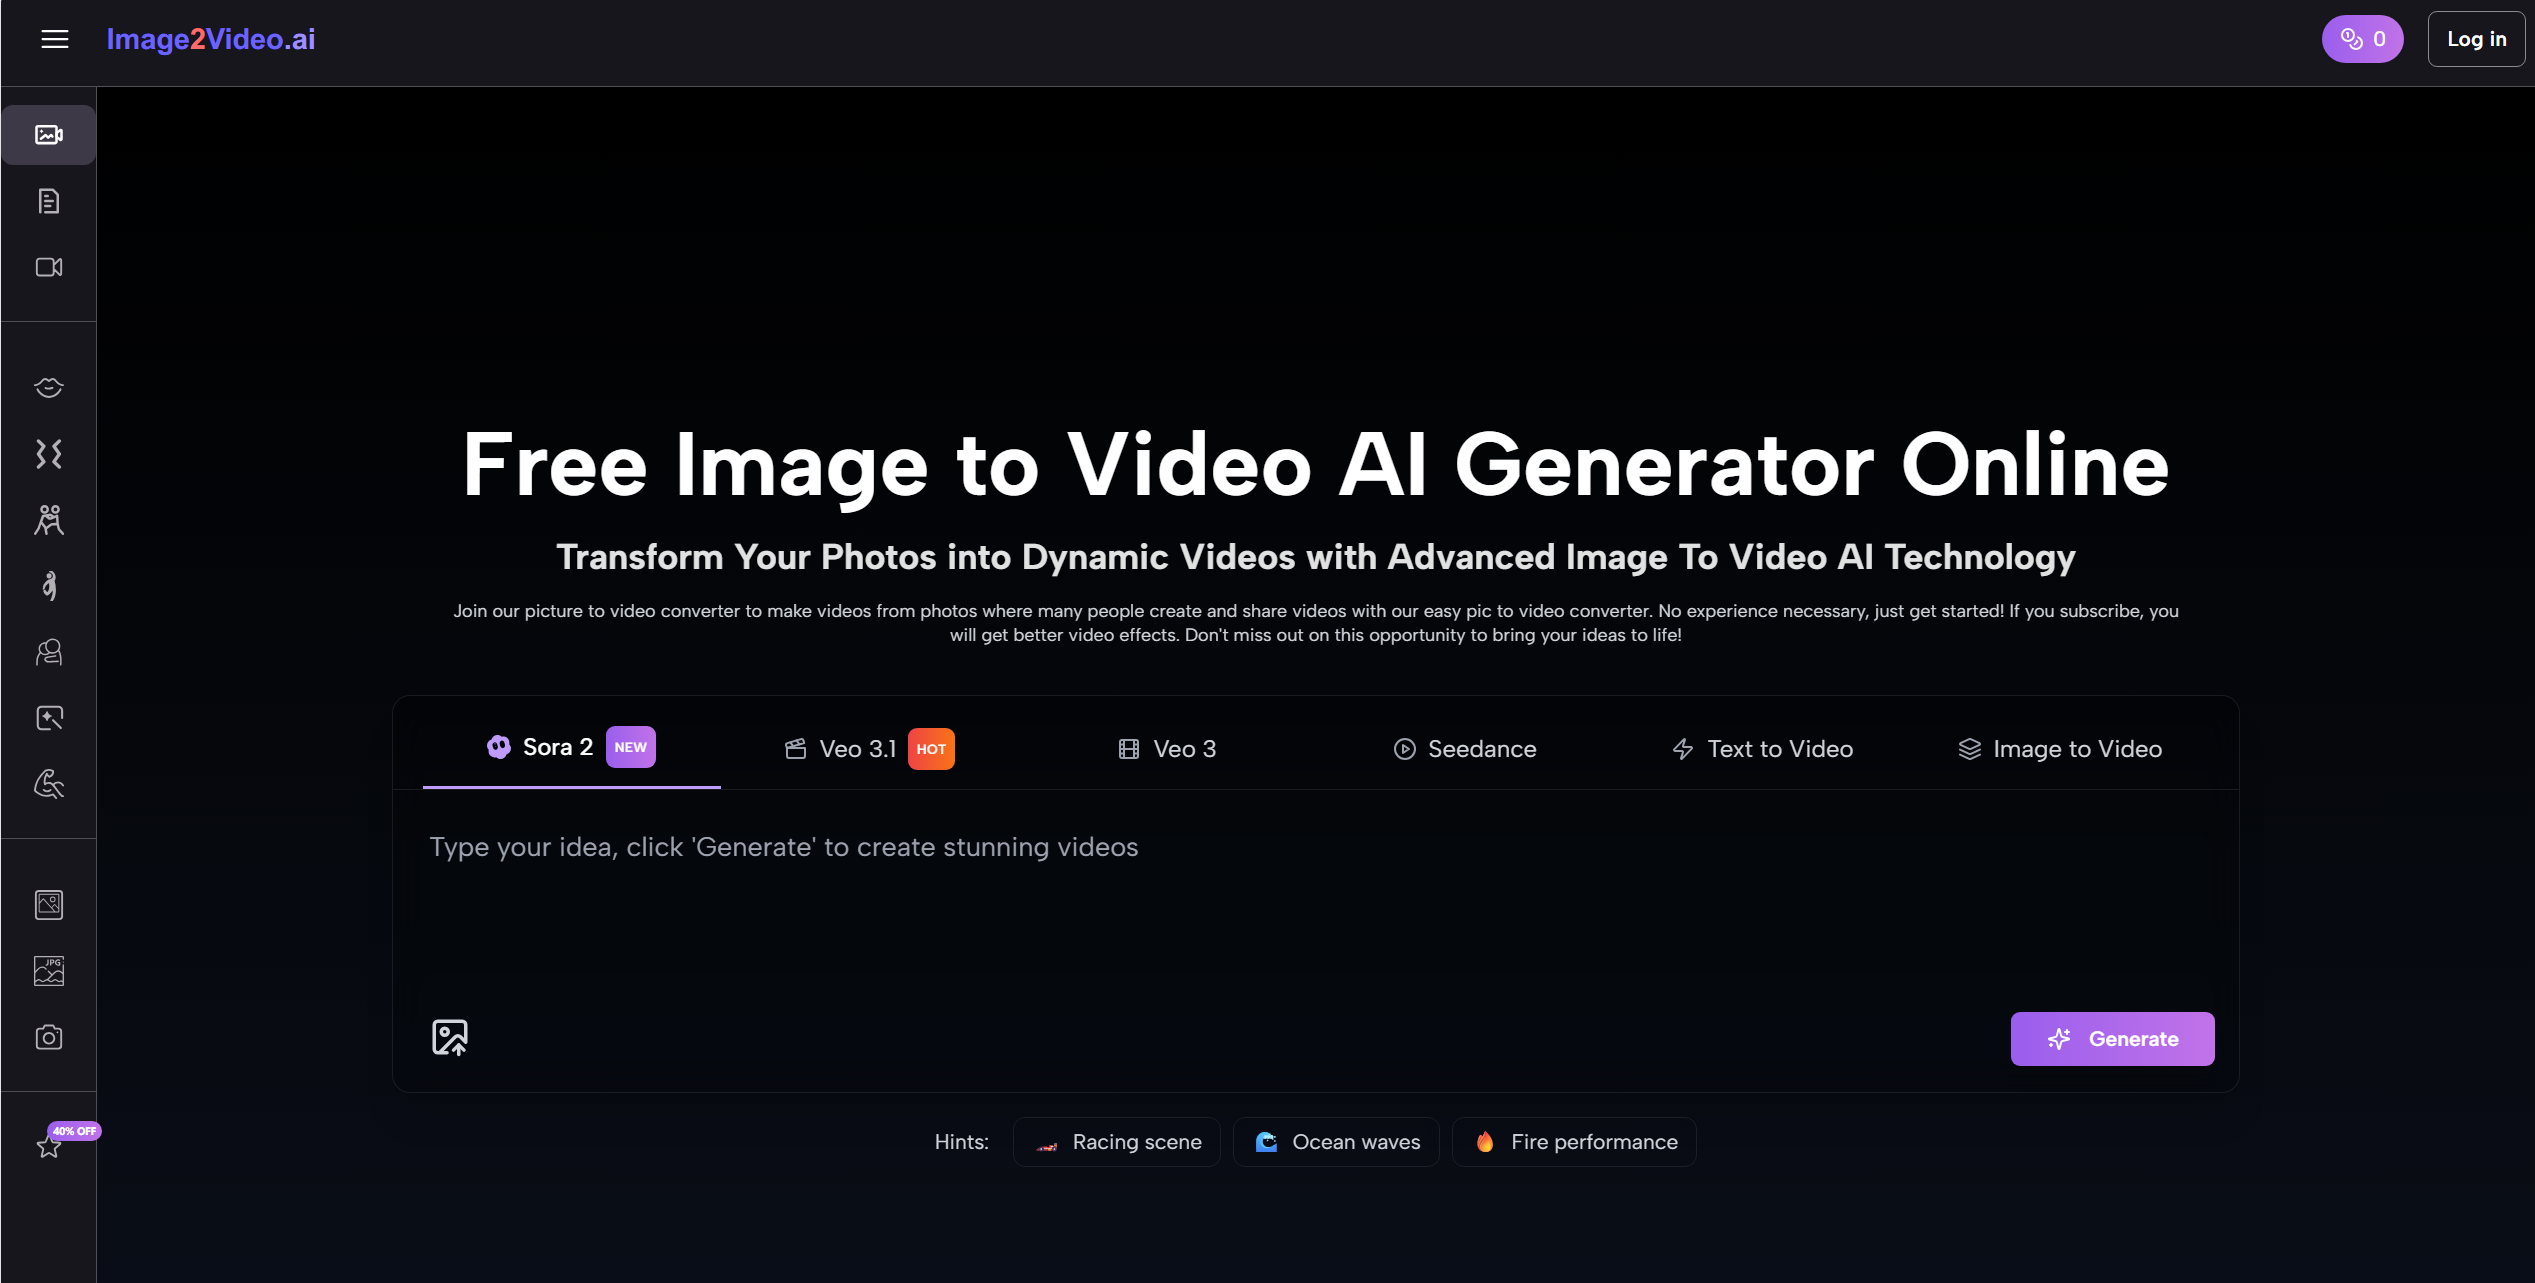Select the JPG image converter tool
Image resolution: width=2535 pixels, height=1283 pixels.
point(47,971)
